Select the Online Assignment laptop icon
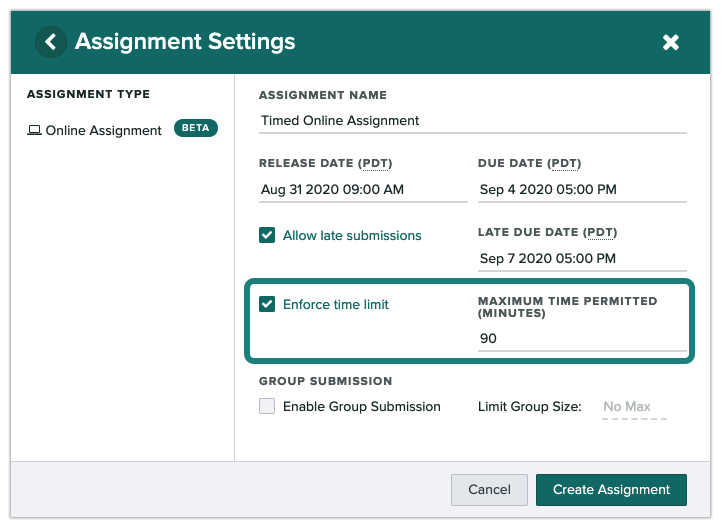 tap(34, 130)
